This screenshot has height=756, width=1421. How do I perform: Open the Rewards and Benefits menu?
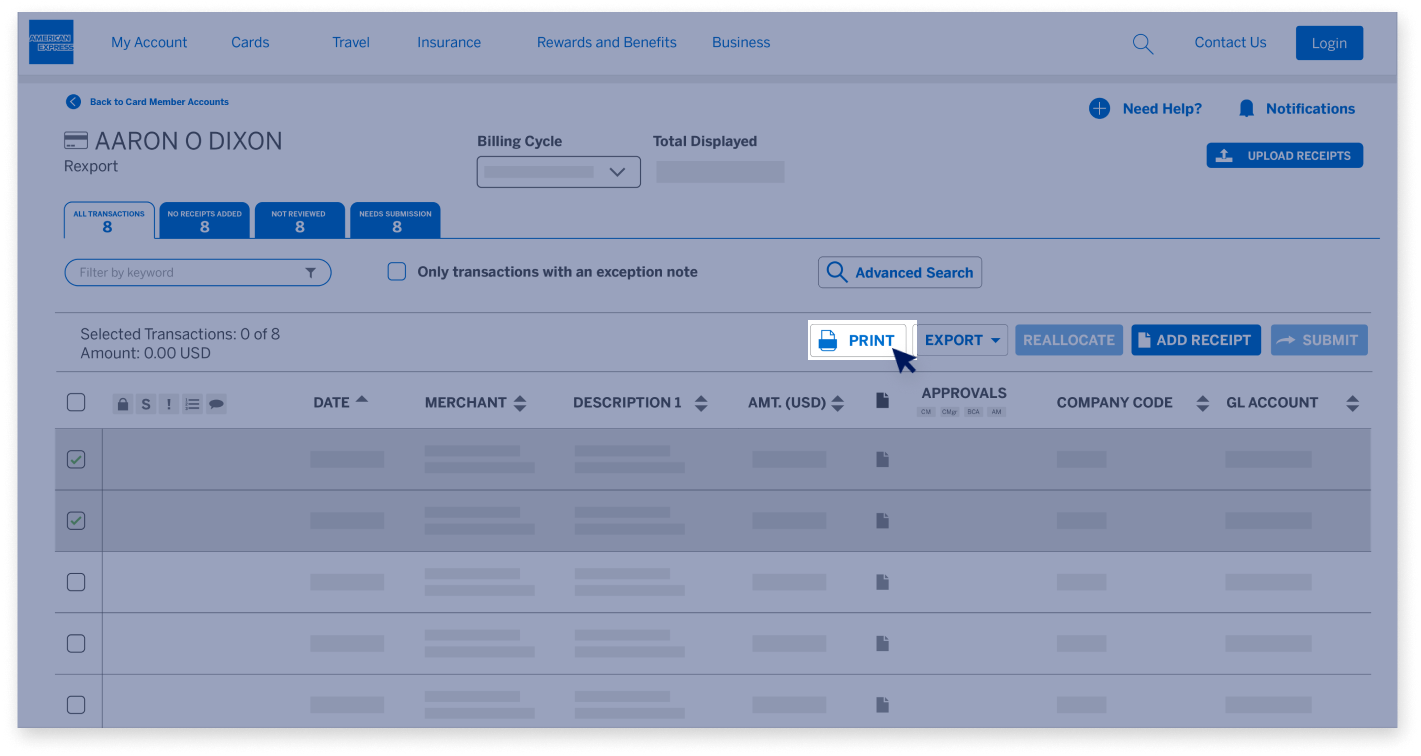[606, 42]
